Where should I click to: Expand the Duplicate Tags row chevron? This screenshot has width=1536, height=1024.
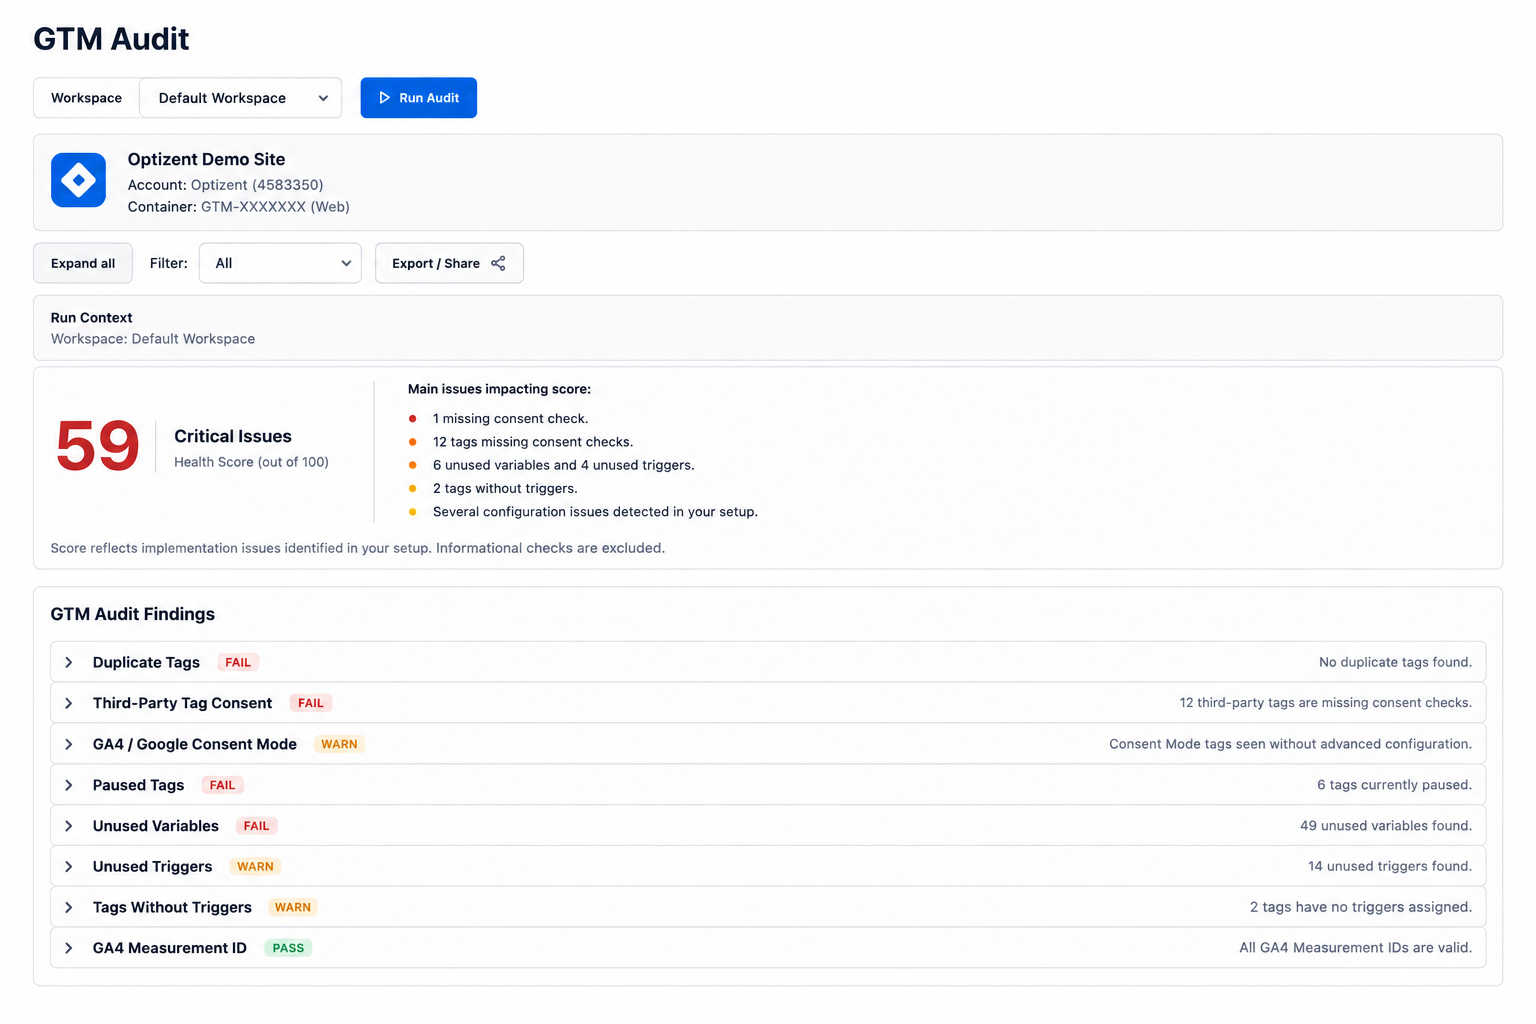coord(69,662)
